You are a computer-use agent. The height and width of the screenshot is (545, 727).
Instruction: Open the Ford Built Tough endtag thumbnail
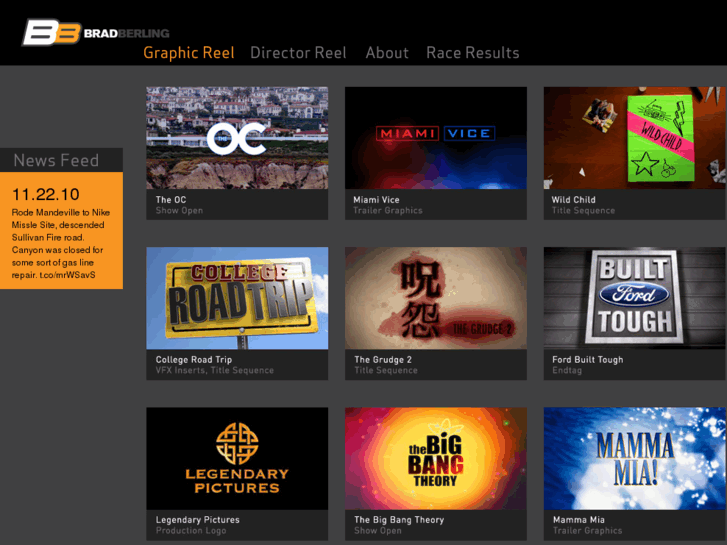point(634,298)
